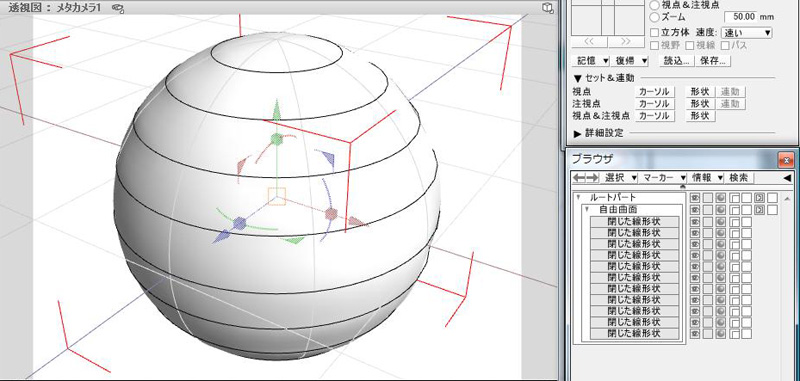Click the render sphere icon on ルートパート row
The height and width of the screenshot is (381, 800).
[x=720, y=197]
